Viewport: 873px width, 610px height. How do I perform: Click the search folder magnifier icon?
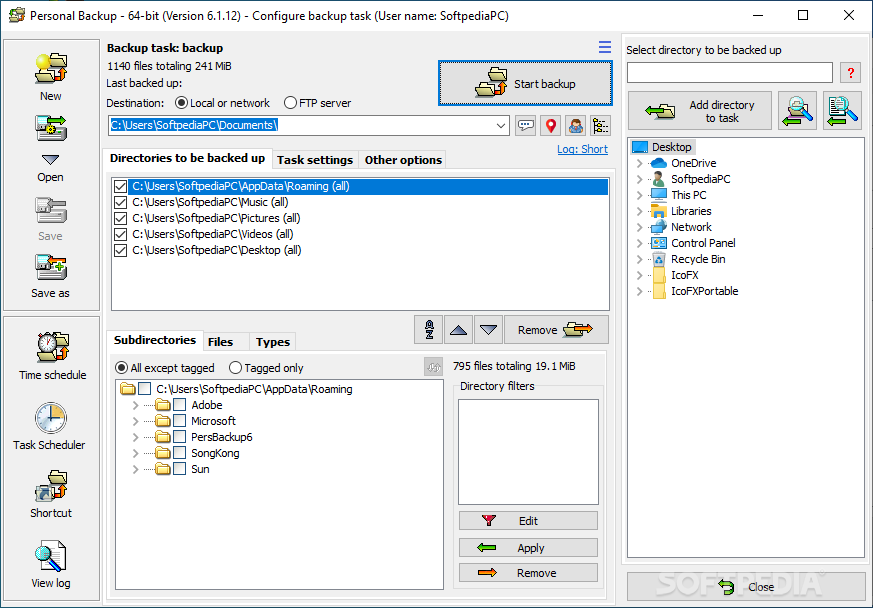tap(797, 111)
